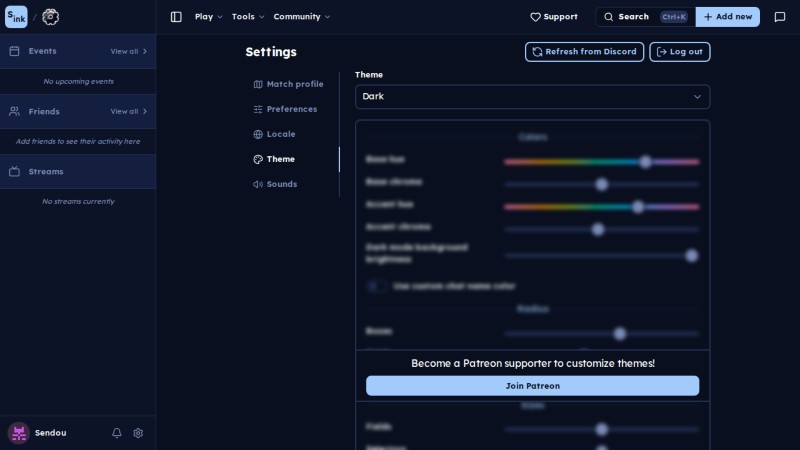The height and width of the screenshot is (450, 800).
Task: Click the Base chroma slider handle
Action: pyautogui.click(x=602, y=184)
